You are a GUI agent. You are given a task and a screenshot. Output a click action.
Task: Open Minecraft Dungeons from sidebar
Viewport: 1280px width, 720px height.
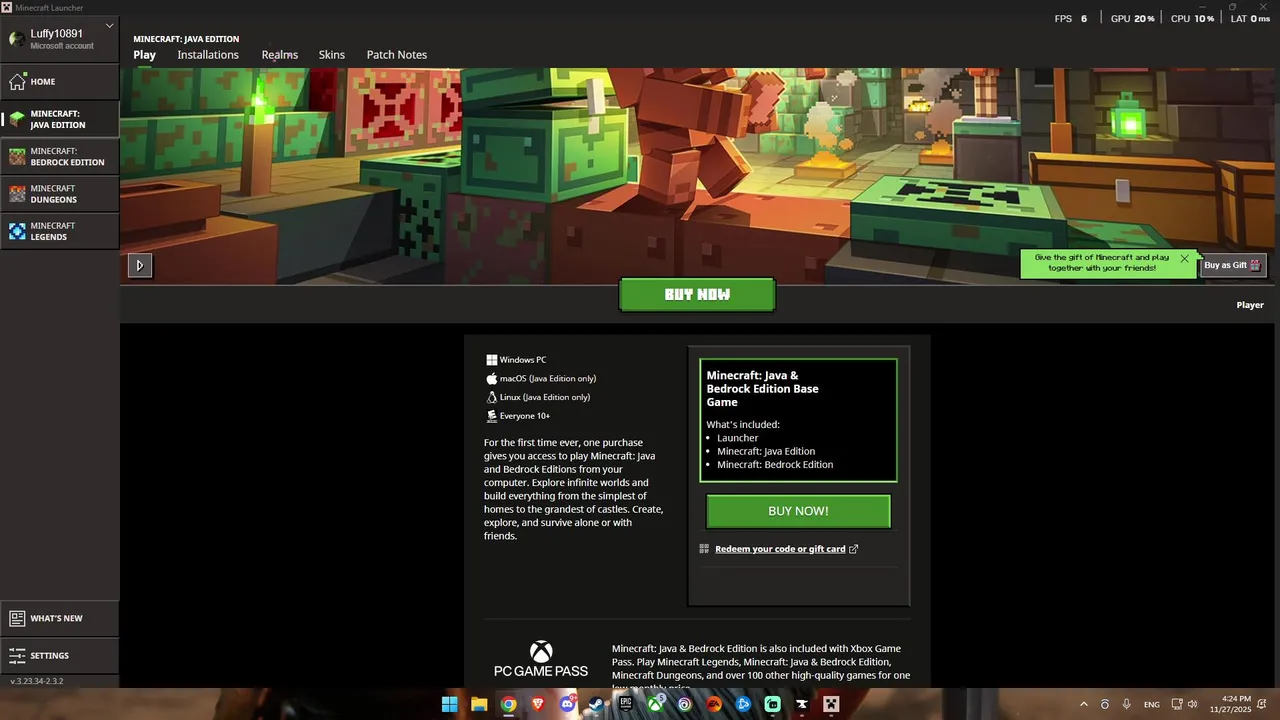(59, 194)
